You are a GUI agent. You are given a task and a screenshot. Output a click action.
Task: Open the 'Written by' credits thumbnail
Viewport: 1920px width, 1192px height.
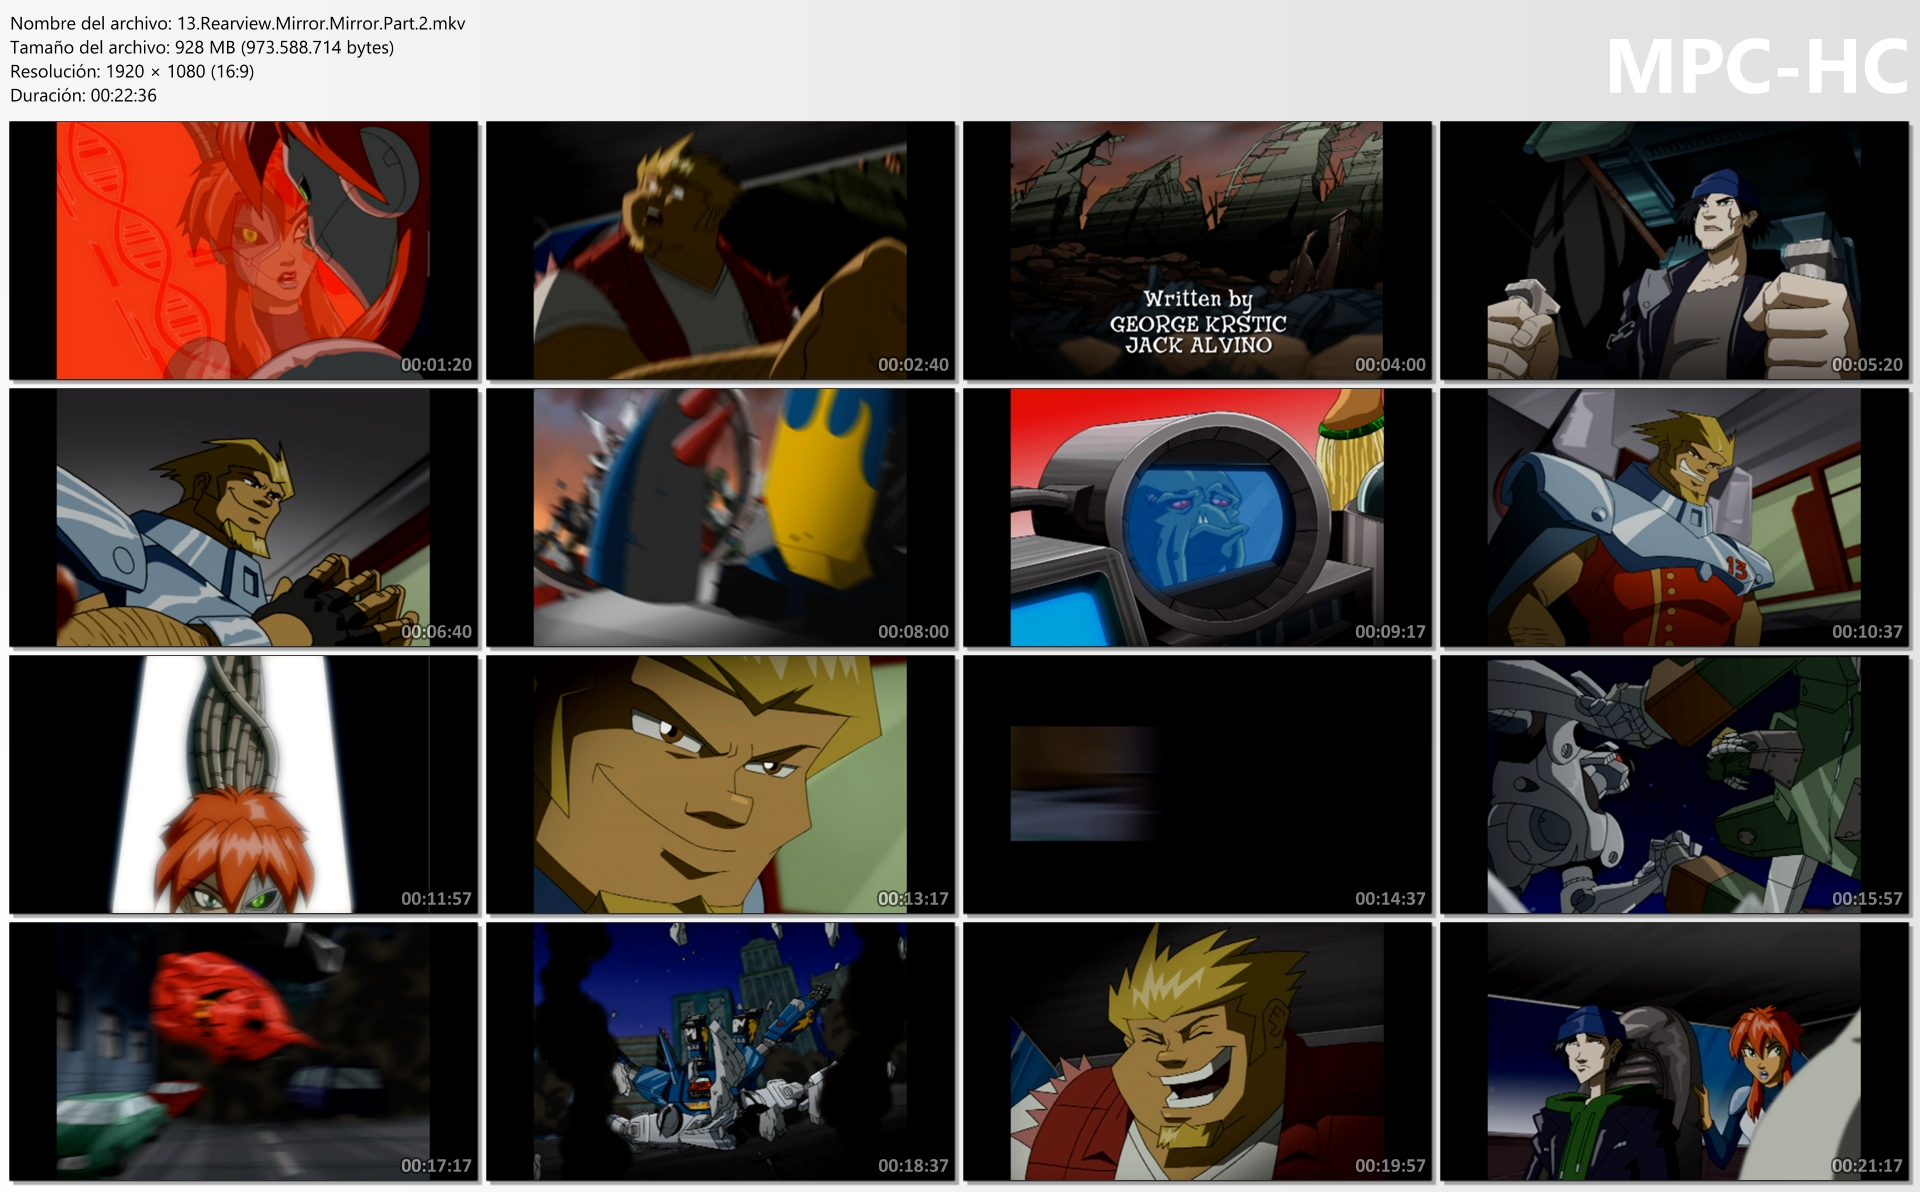point(1197,250)
